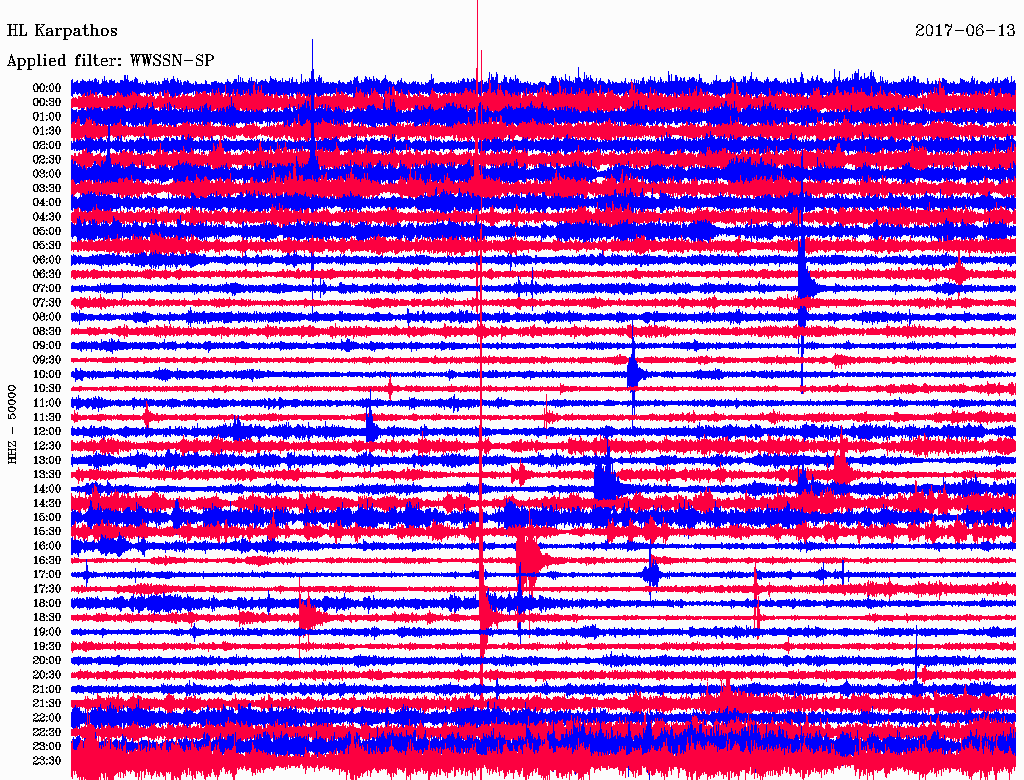Select the 06:00 time label
Viewport: 1024px width, 780px height.
47,260
